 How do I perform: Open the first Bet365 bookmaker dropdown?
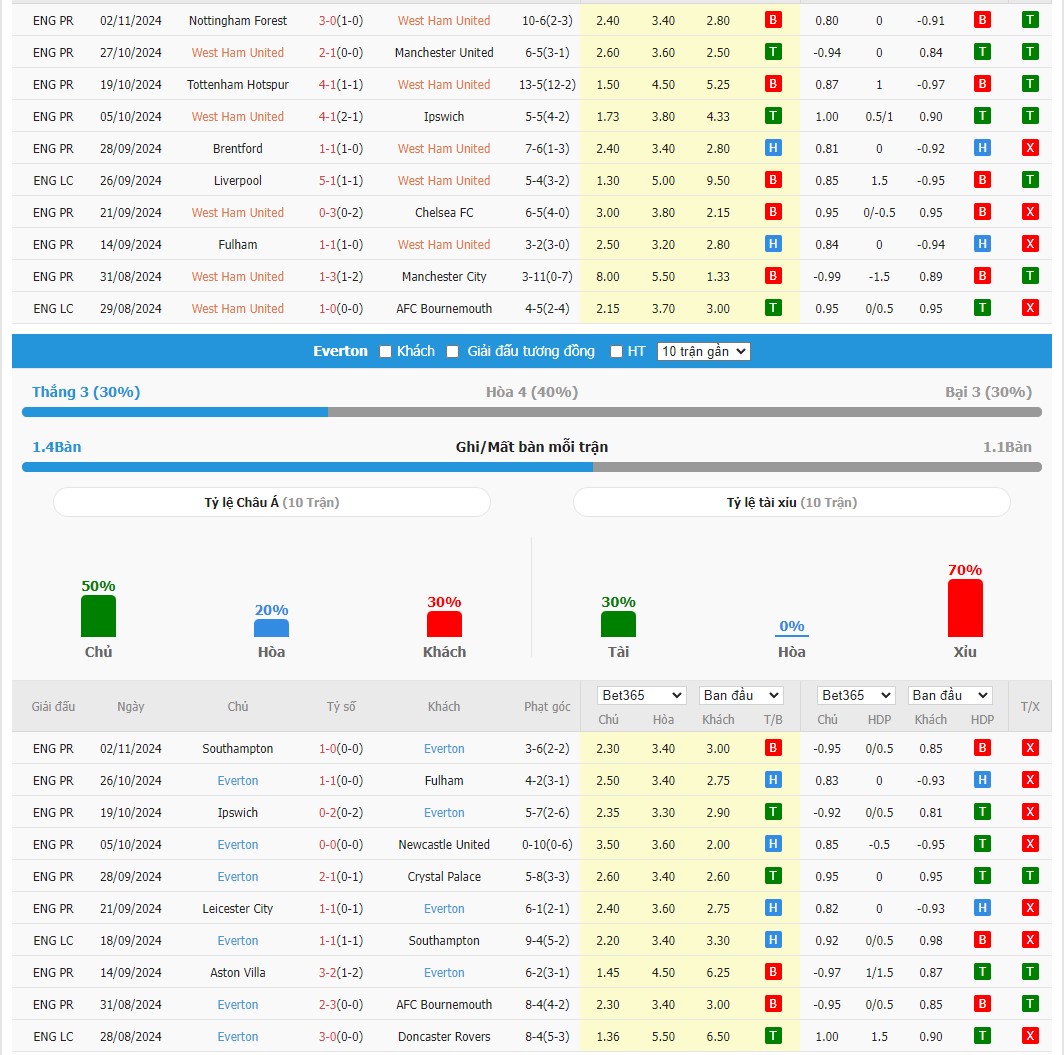(642, 695)
